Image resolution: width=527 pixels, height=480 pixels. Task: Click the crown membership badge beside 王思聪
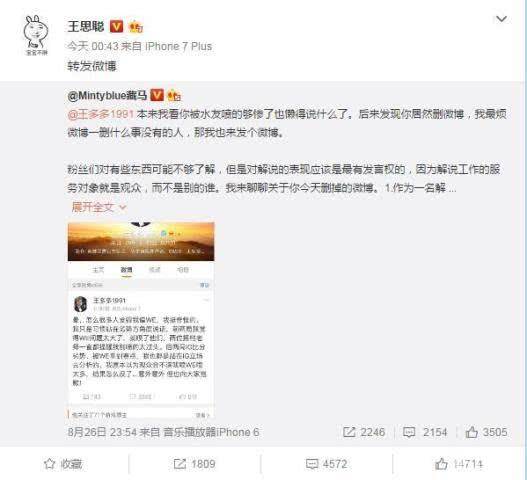136,27
